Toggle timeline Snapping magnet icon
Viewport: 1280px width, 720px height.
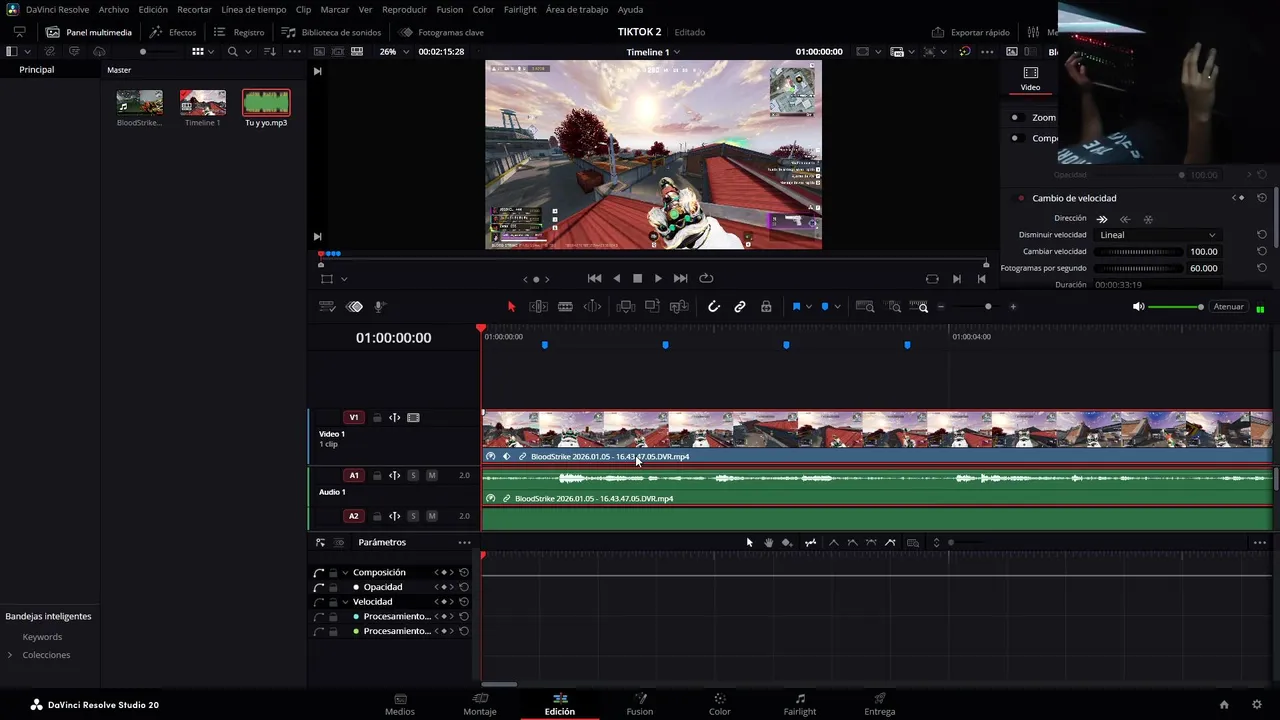[714, 307]
